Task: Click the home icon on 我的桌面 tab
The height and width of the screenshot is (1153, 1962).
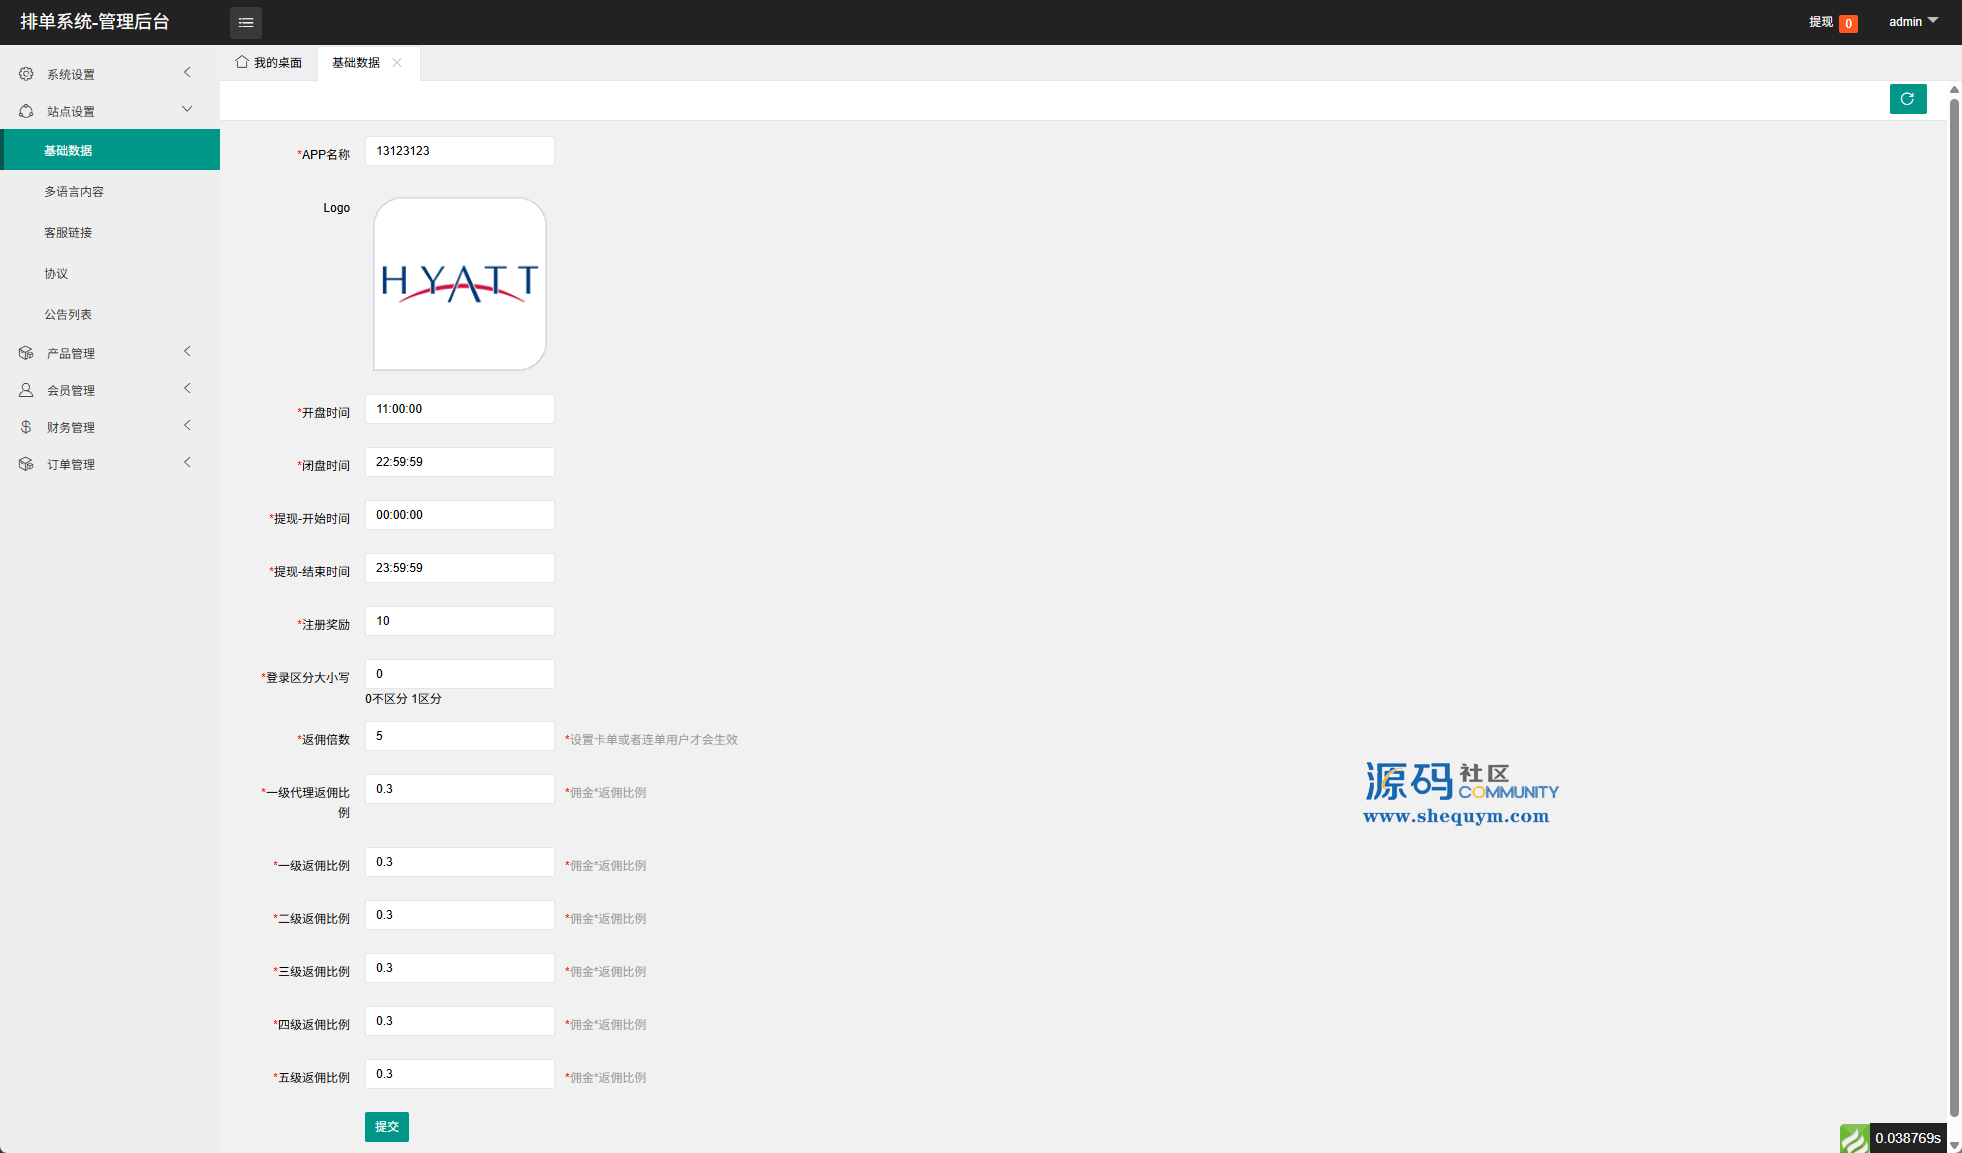Action: (241, 62)
